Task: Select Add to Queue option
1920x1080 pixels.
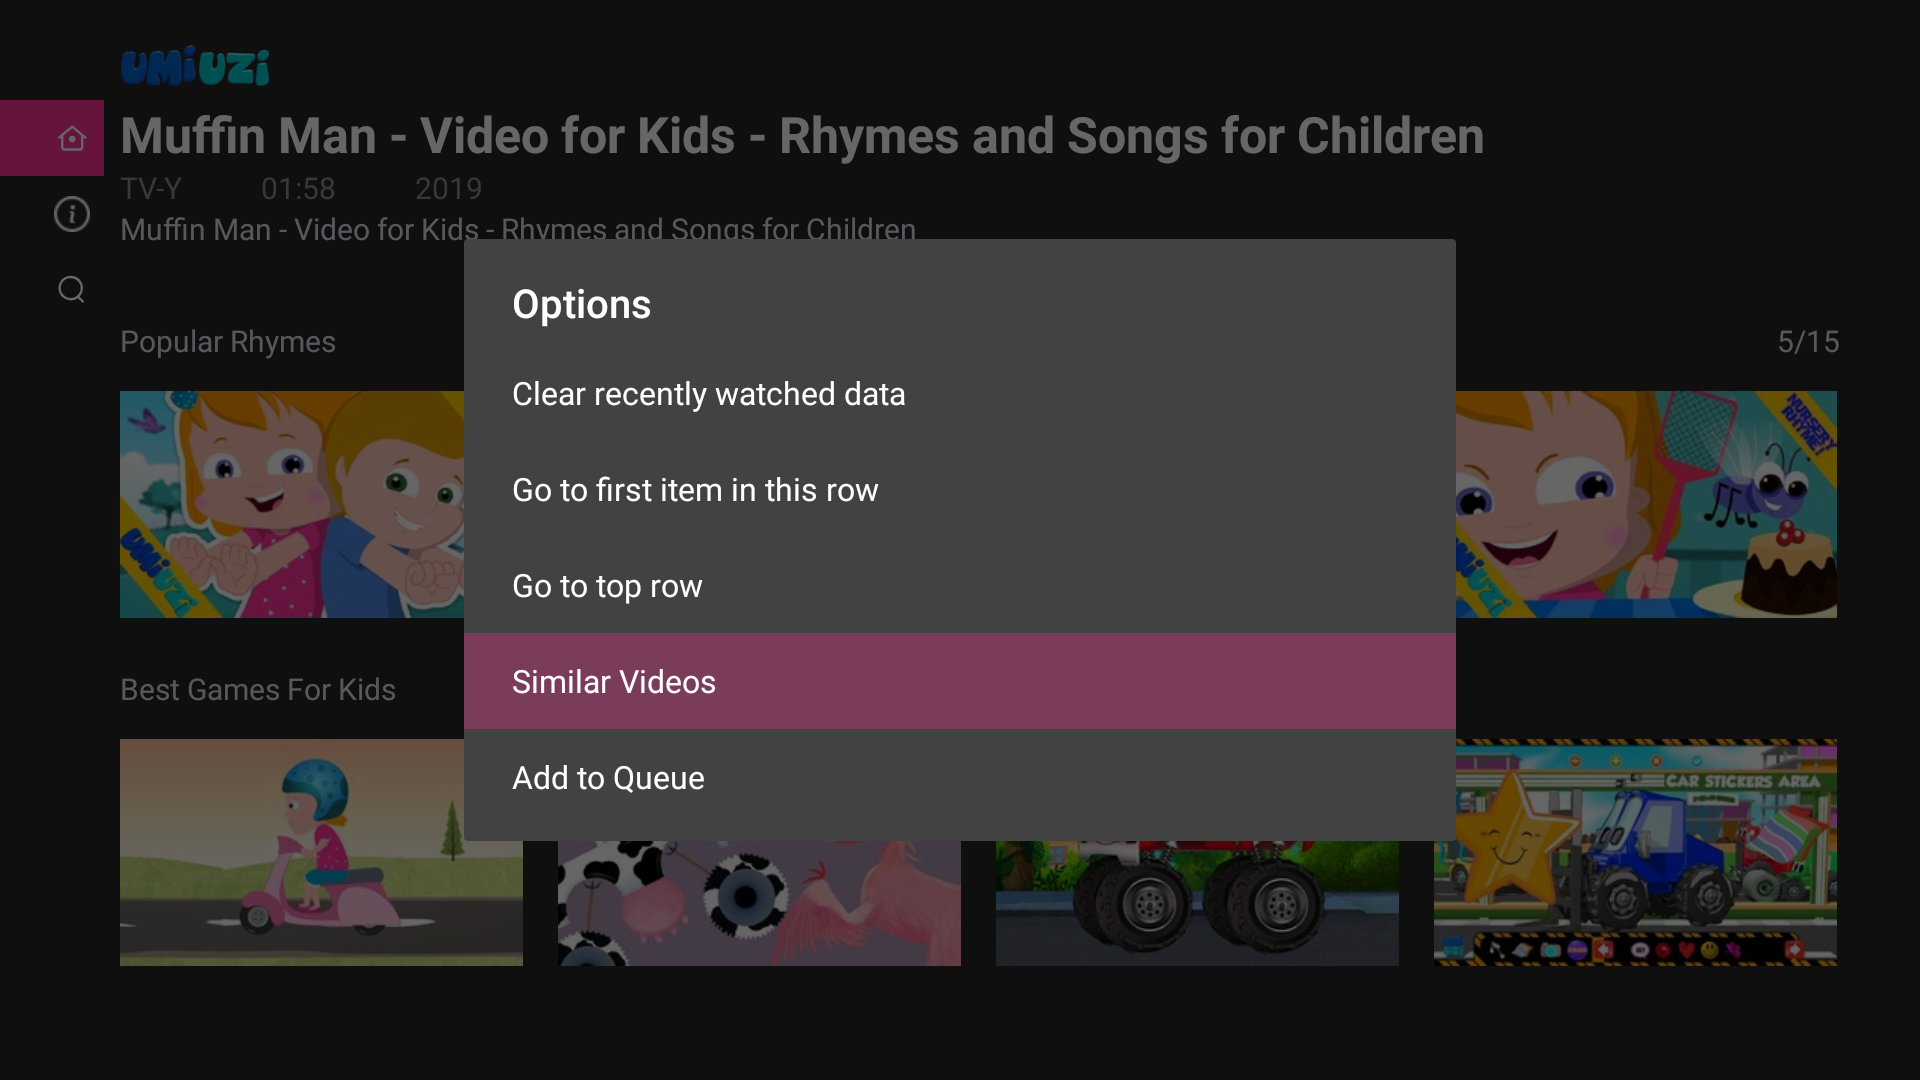Action: point(608,778)
